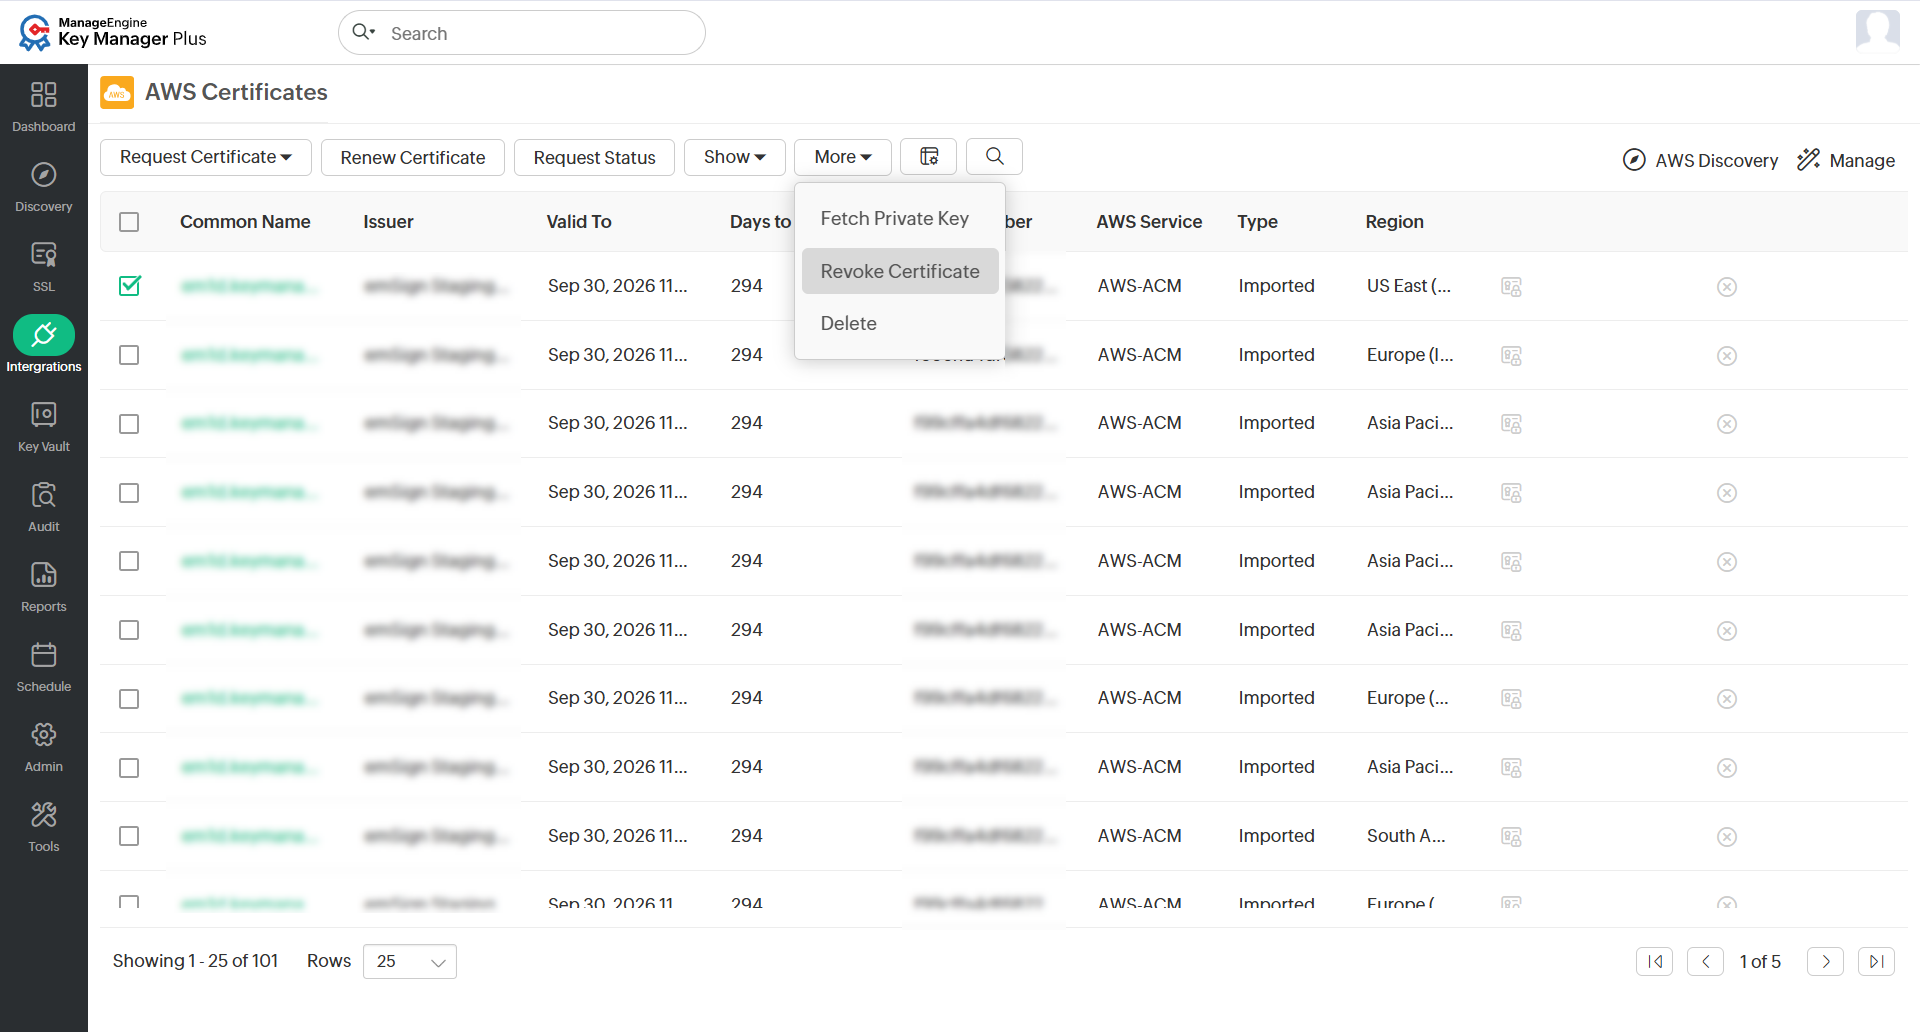This screenshot has width=1920, height=1032.
Task: Click the 'US East (...' region cell
Action: (x=1409, y=286)
